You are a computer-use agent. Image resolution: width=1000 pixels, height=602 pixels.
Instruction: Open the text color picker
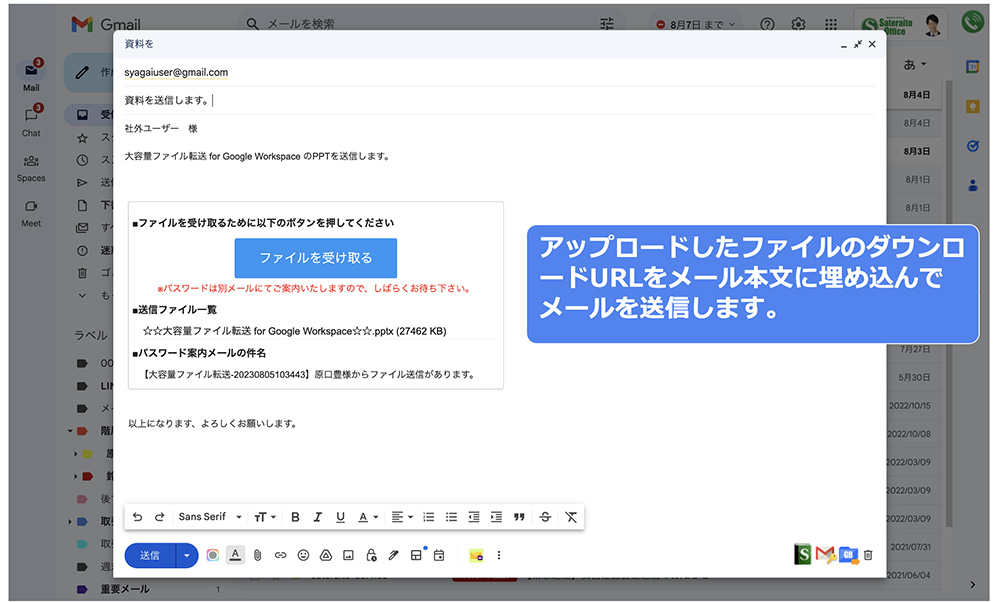coord(367,517)
